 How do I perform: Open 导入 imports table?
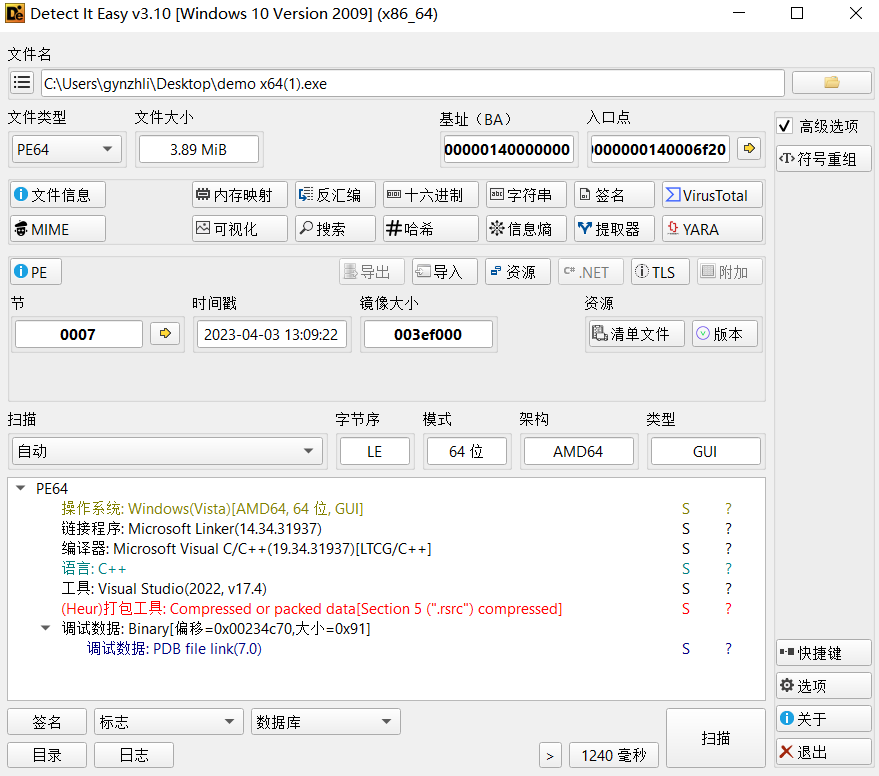pyautogui.click(x=445, y=272)
